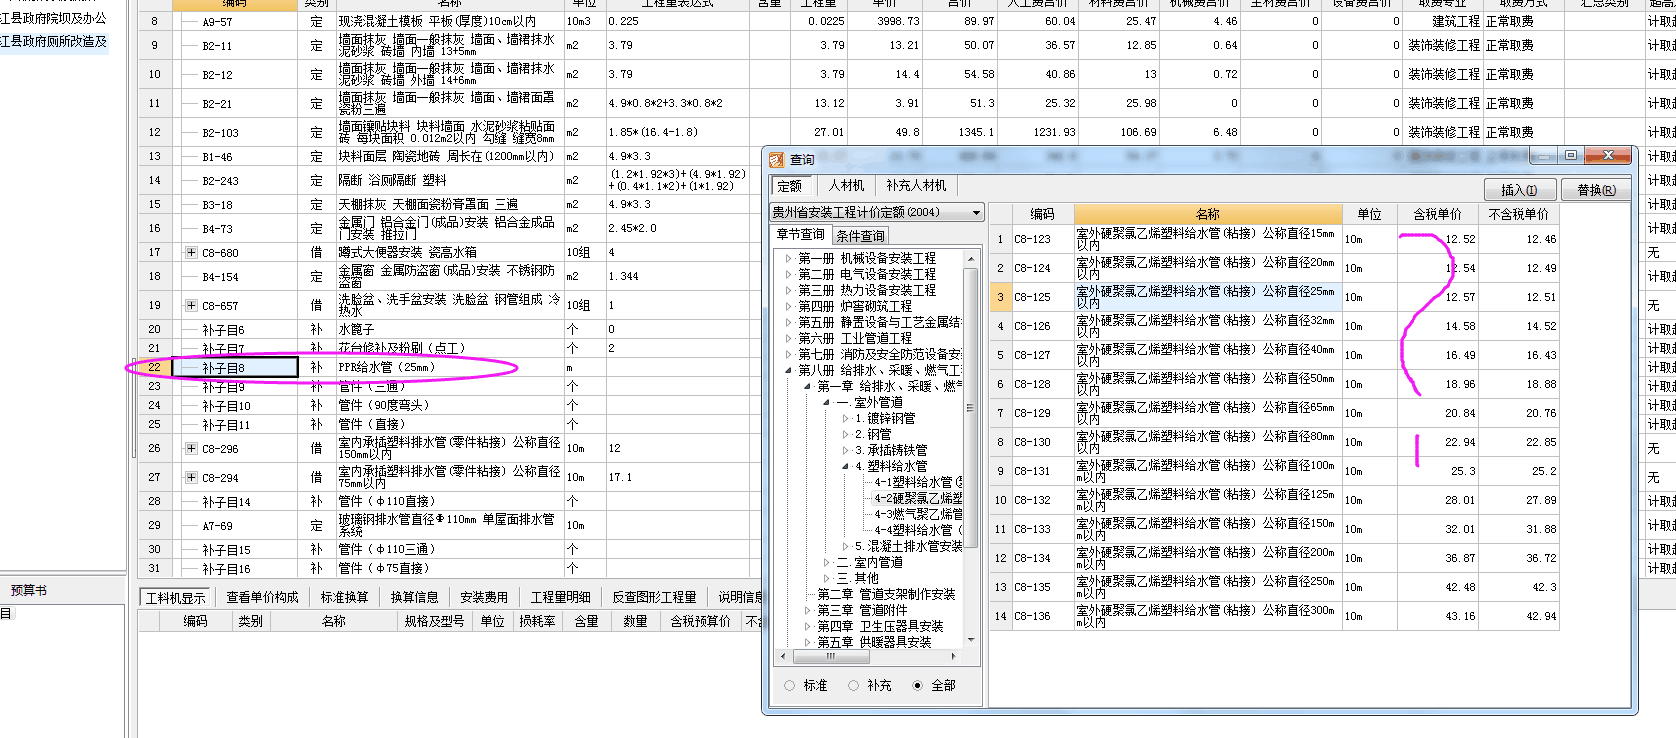This screenshot has width=1676, height=738.
Task: Select query row C8-130
Action: pos(1274,442)
